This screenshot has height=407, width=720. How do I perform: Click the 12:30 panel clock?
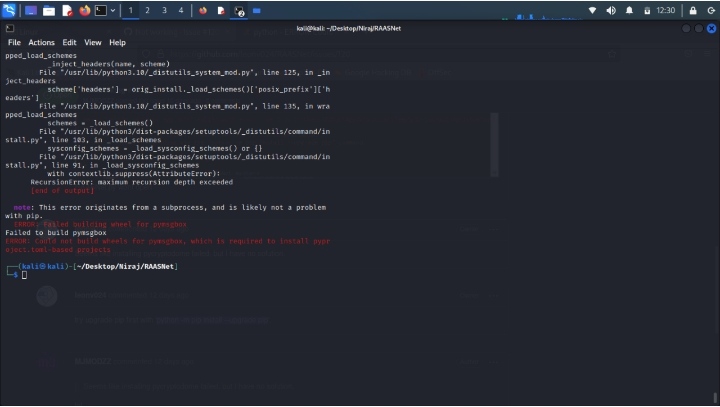click(665, 10)
